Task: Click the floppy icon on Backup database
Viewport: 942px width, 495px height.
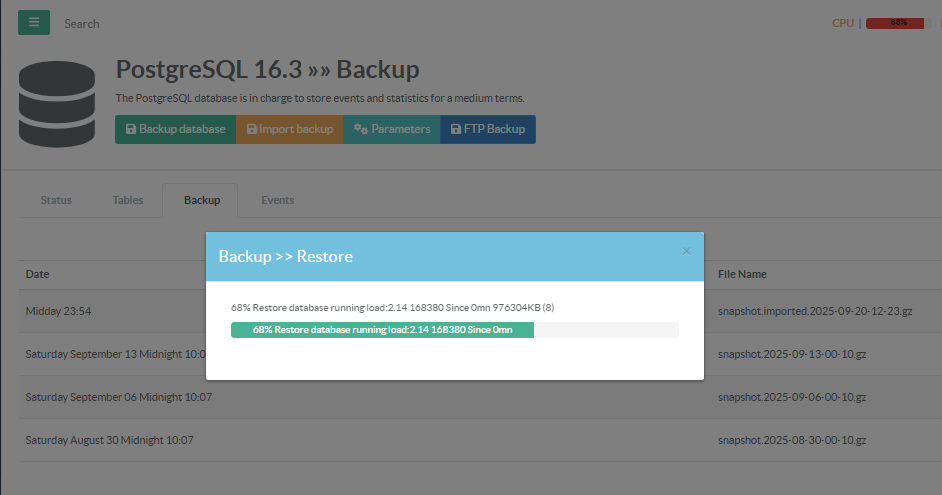Action: click(130, 129)
